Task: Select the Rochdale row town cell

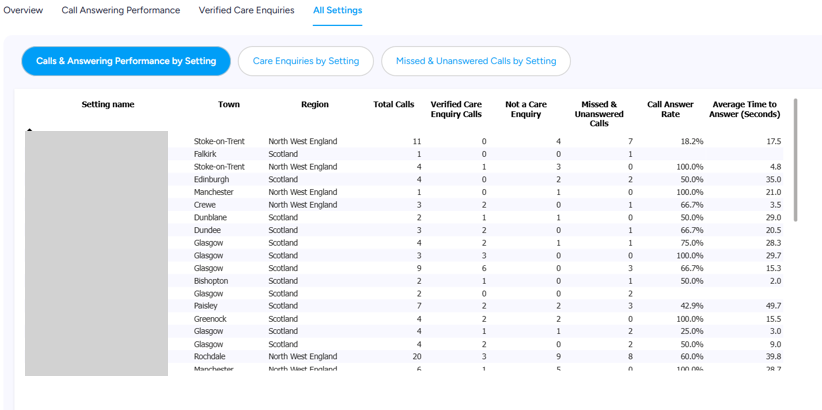Action: (x=206, y=357)
